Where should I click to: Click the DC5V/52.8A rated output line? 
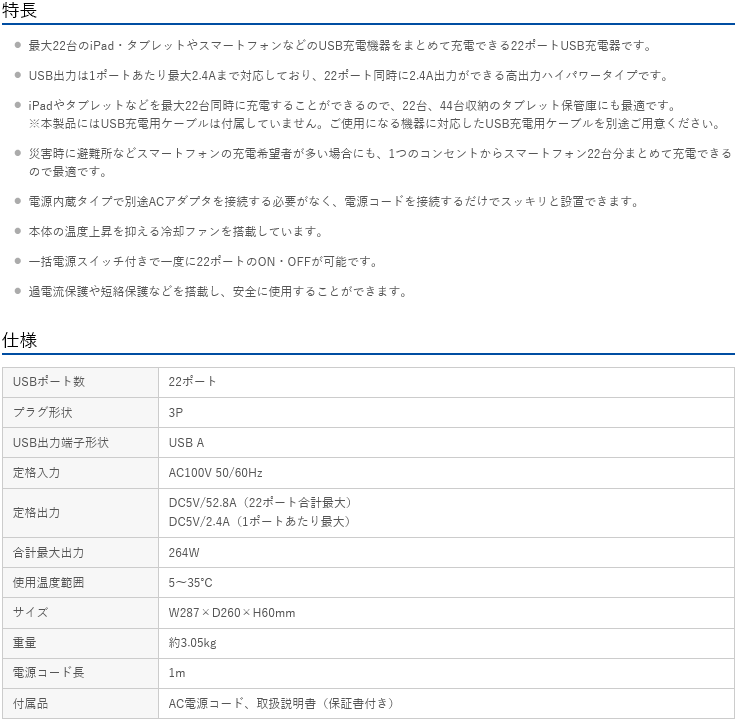tap(262, 502)
